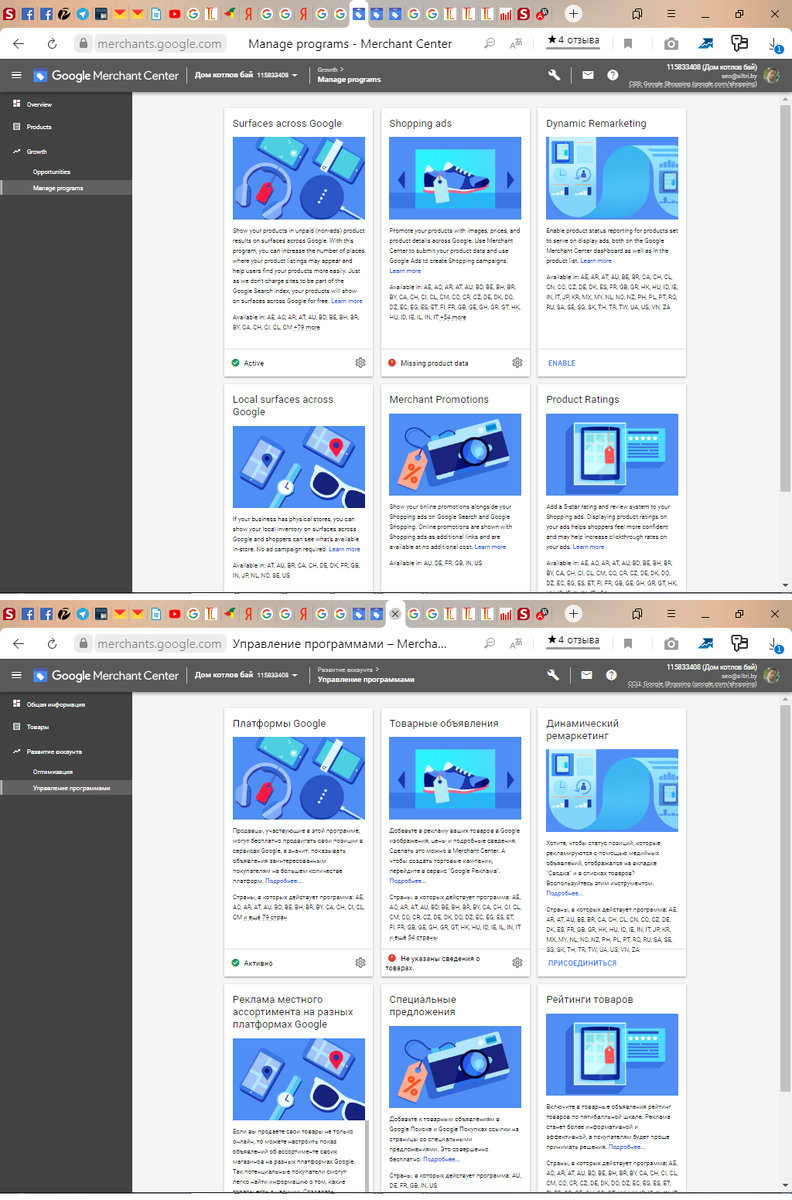
Task: Click the wrench tools icon in the Russian window
Action: [x=555, y=675]
